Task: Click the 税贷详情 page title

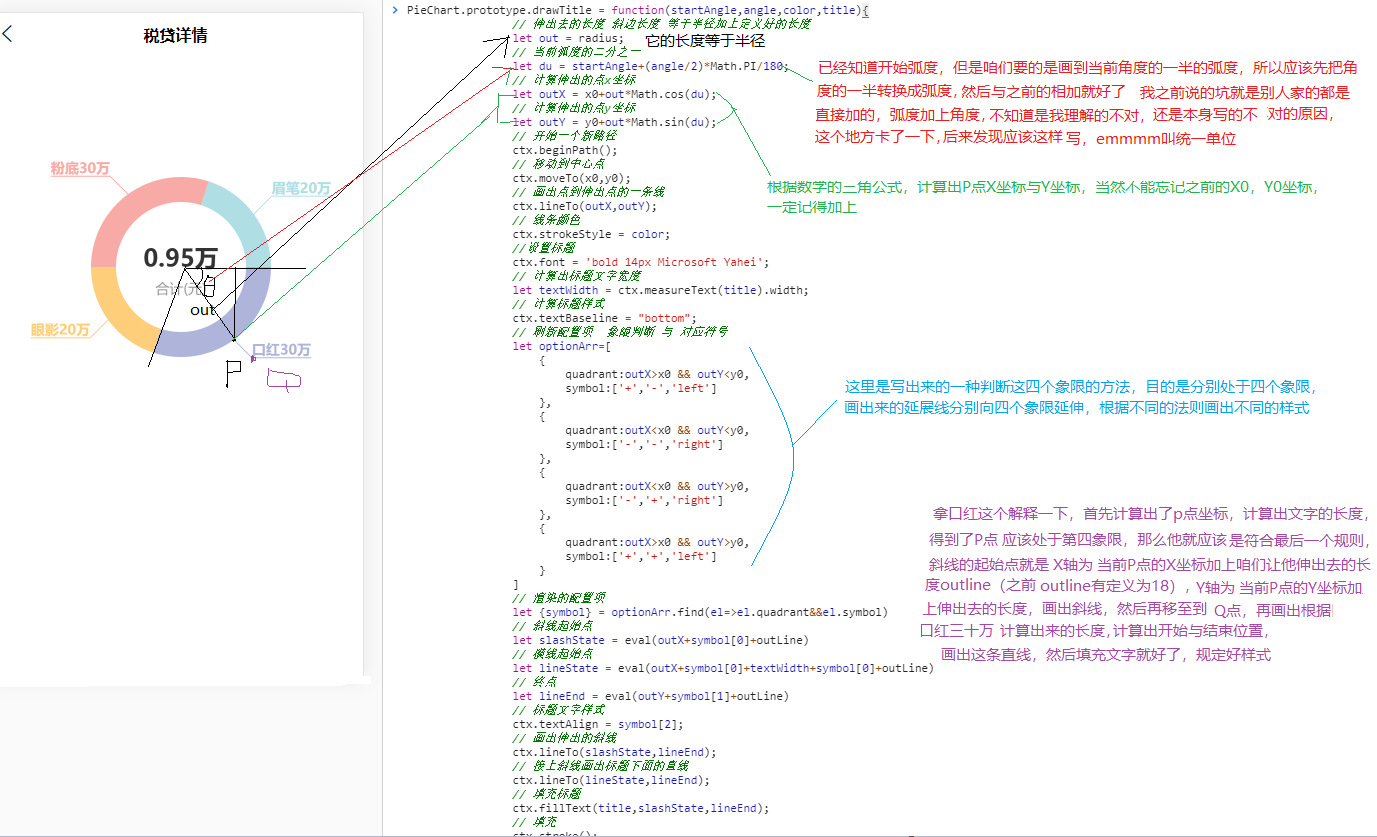Action: tap(176, 36)
